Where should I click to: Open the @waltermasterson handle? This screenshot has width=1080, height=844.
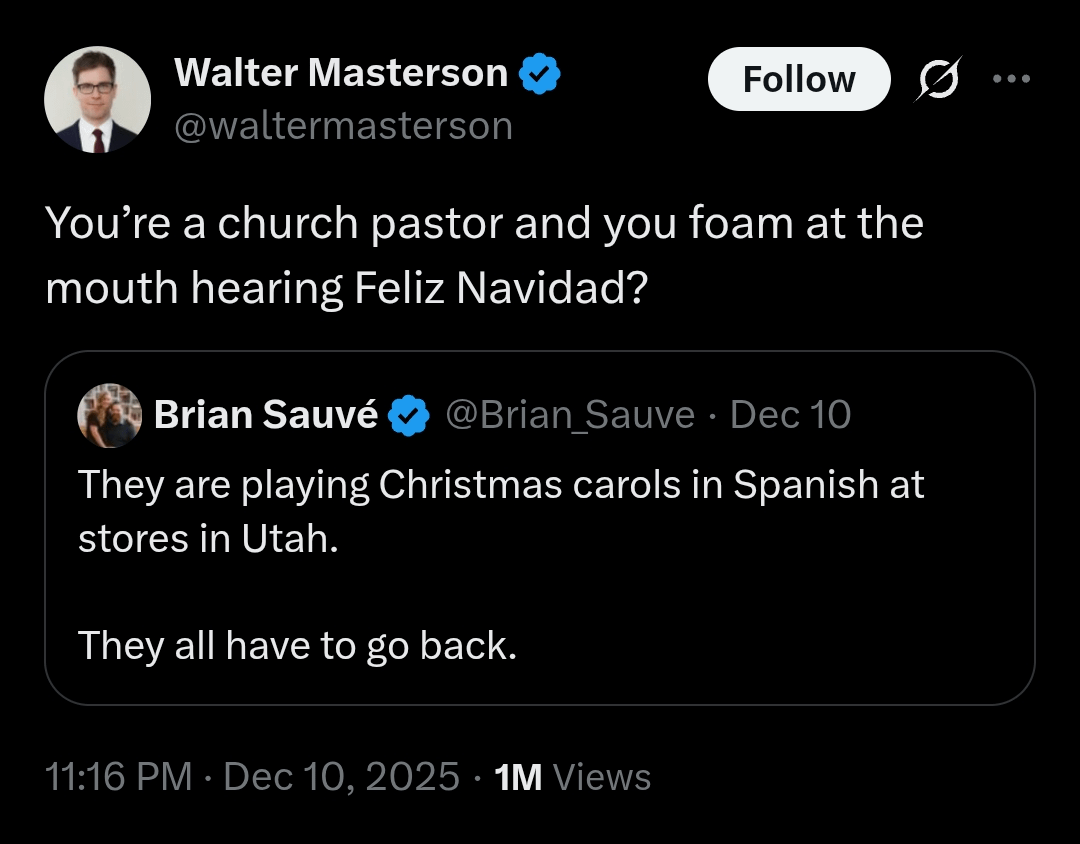[x=343, y=126]
